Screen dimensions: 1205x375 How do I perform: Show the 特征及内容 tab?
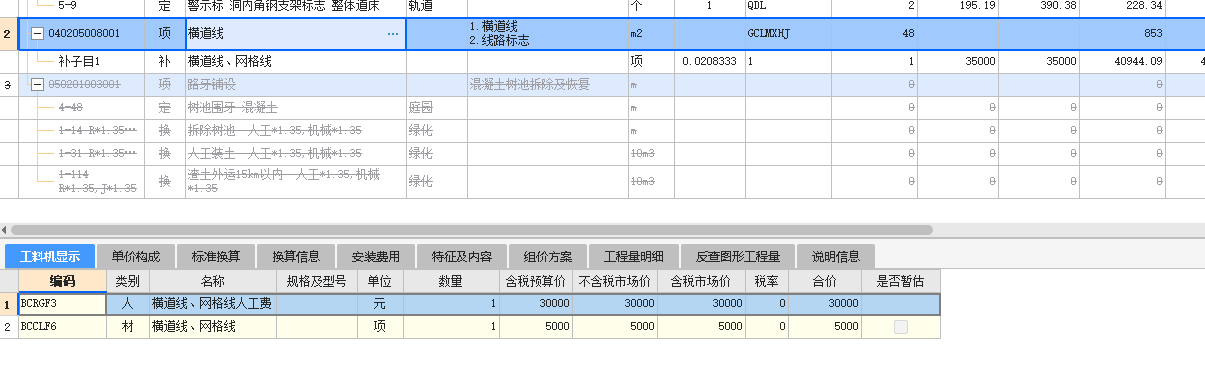tap(461, 256)
